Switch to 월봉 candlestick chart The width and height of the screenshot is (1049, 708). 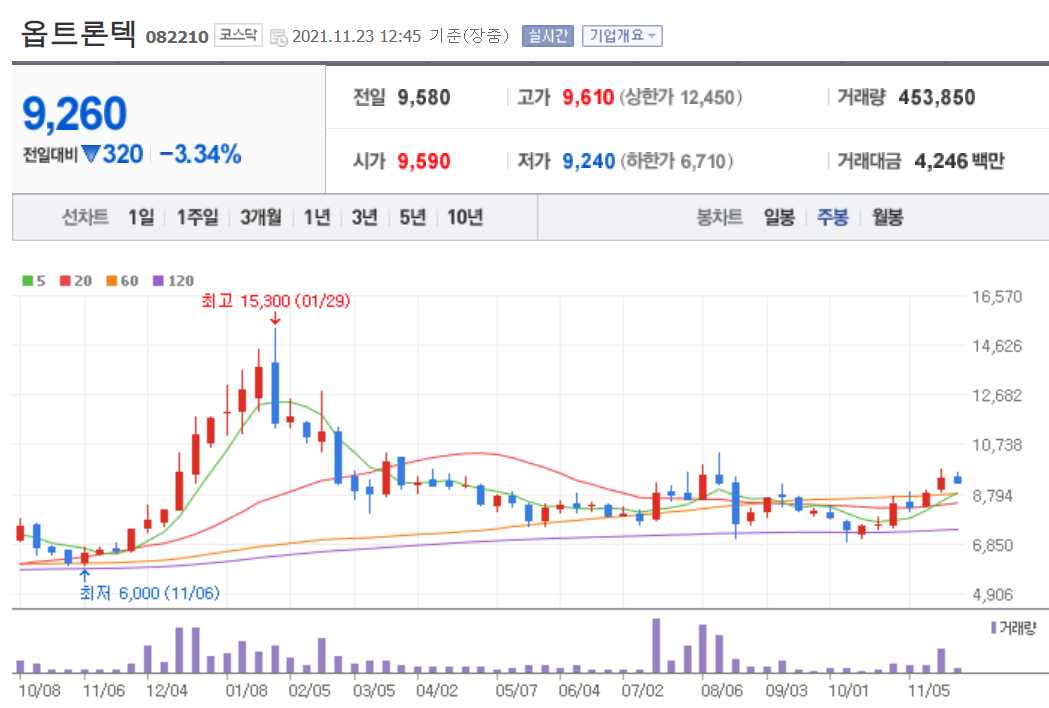coord(888,217)
